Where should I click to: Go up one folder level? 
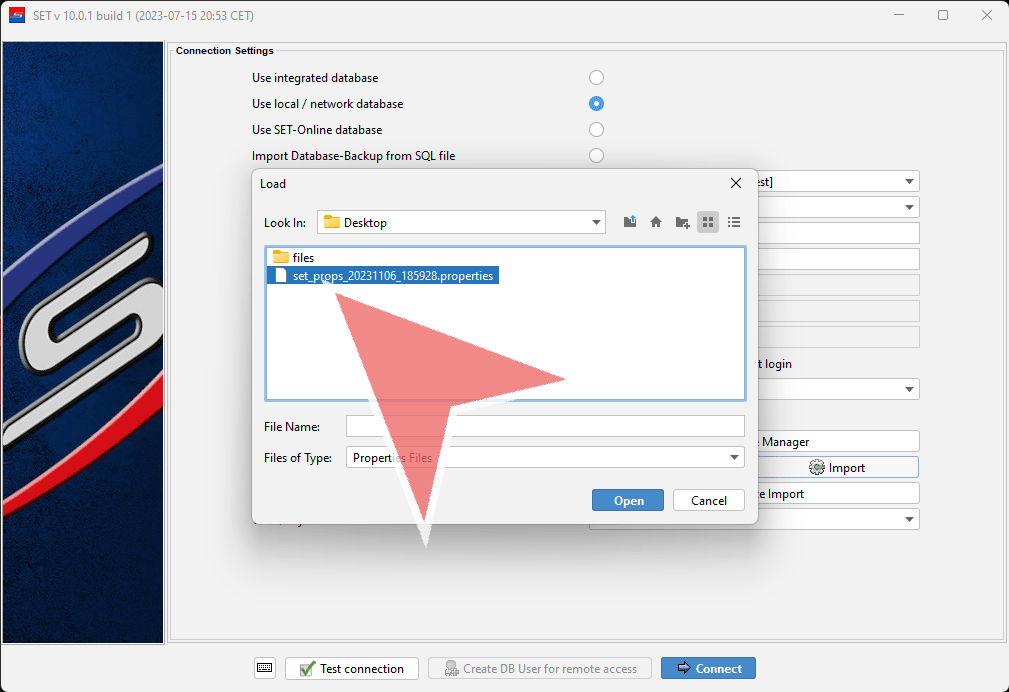tap(630, 222)
